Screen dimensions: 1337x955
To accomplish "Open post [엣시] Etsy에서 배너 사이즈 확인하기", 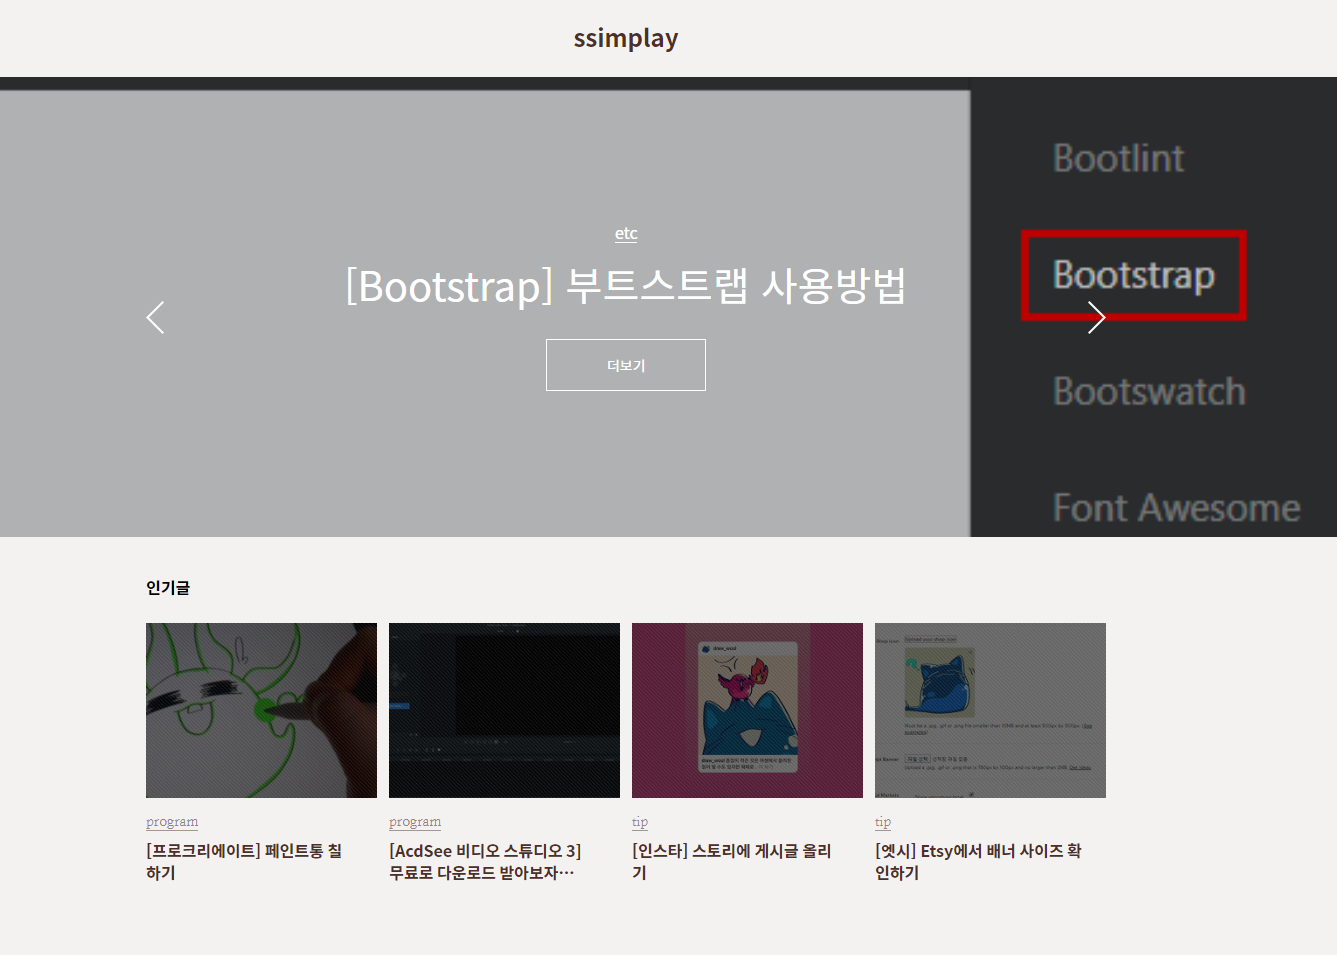I will tap(978, 862).
